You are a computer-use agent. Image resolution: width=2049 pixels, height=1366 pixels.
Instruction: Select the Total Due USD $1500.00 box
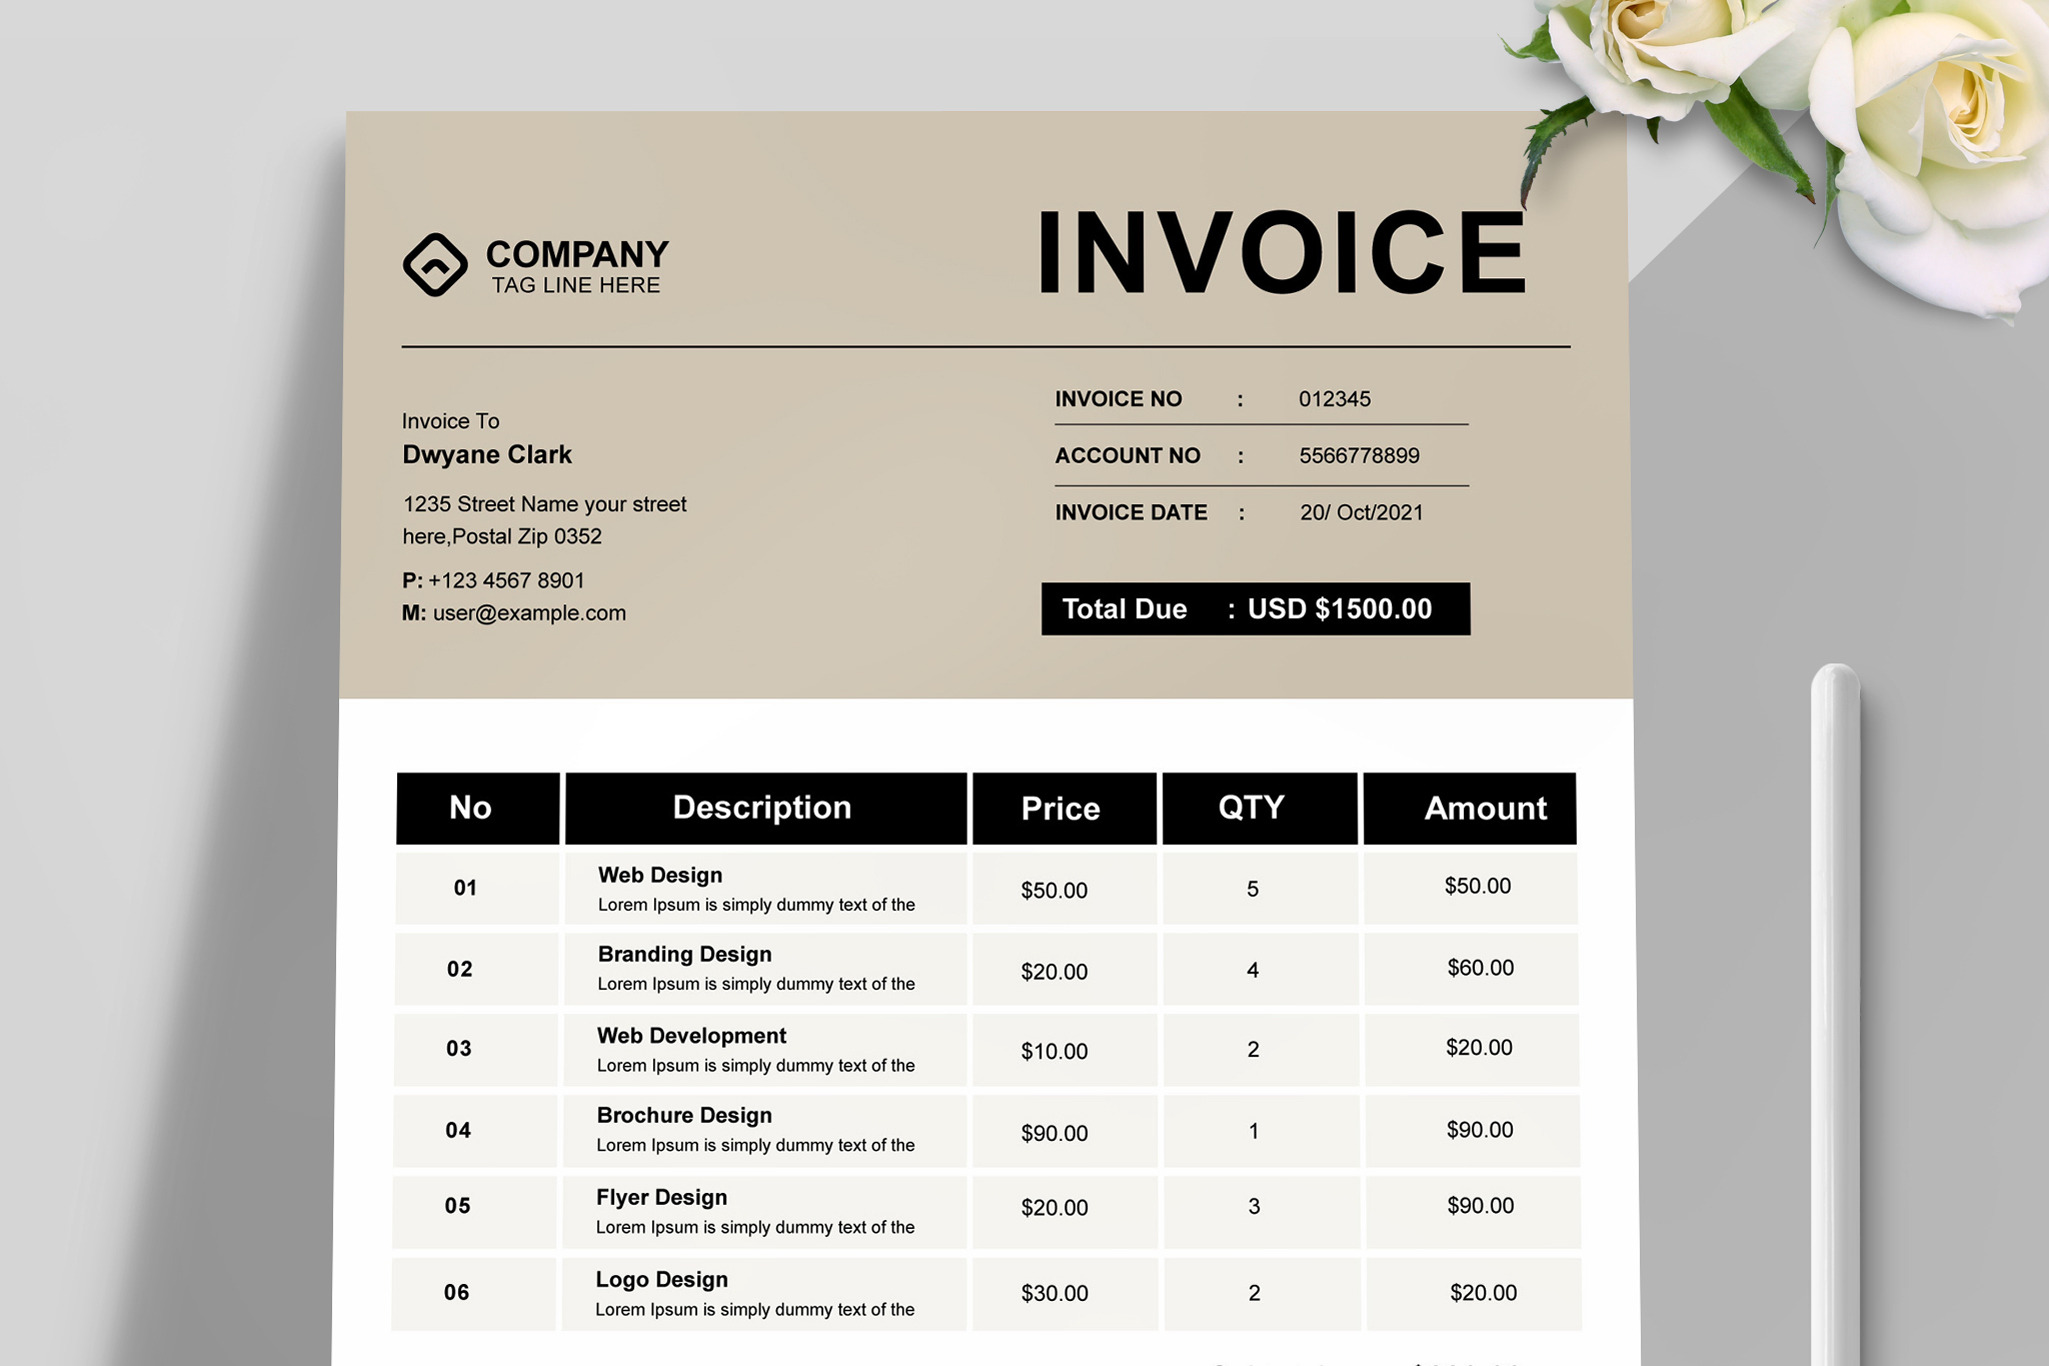[x=1255, y=609]
